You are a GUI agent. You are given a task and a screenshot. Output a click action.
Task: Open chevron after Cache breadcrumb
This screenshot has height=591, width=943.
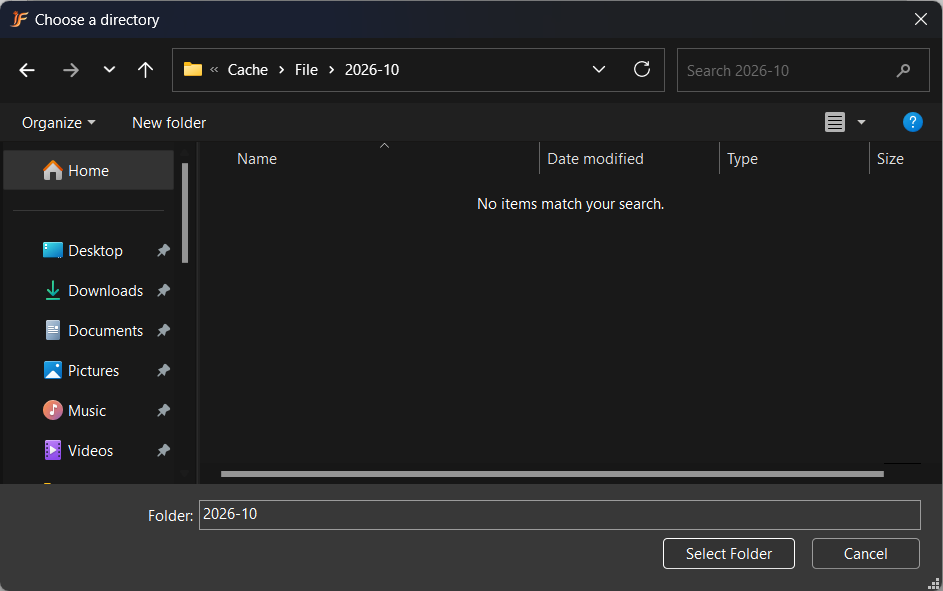pyautogui.click(x=281, y=70)
